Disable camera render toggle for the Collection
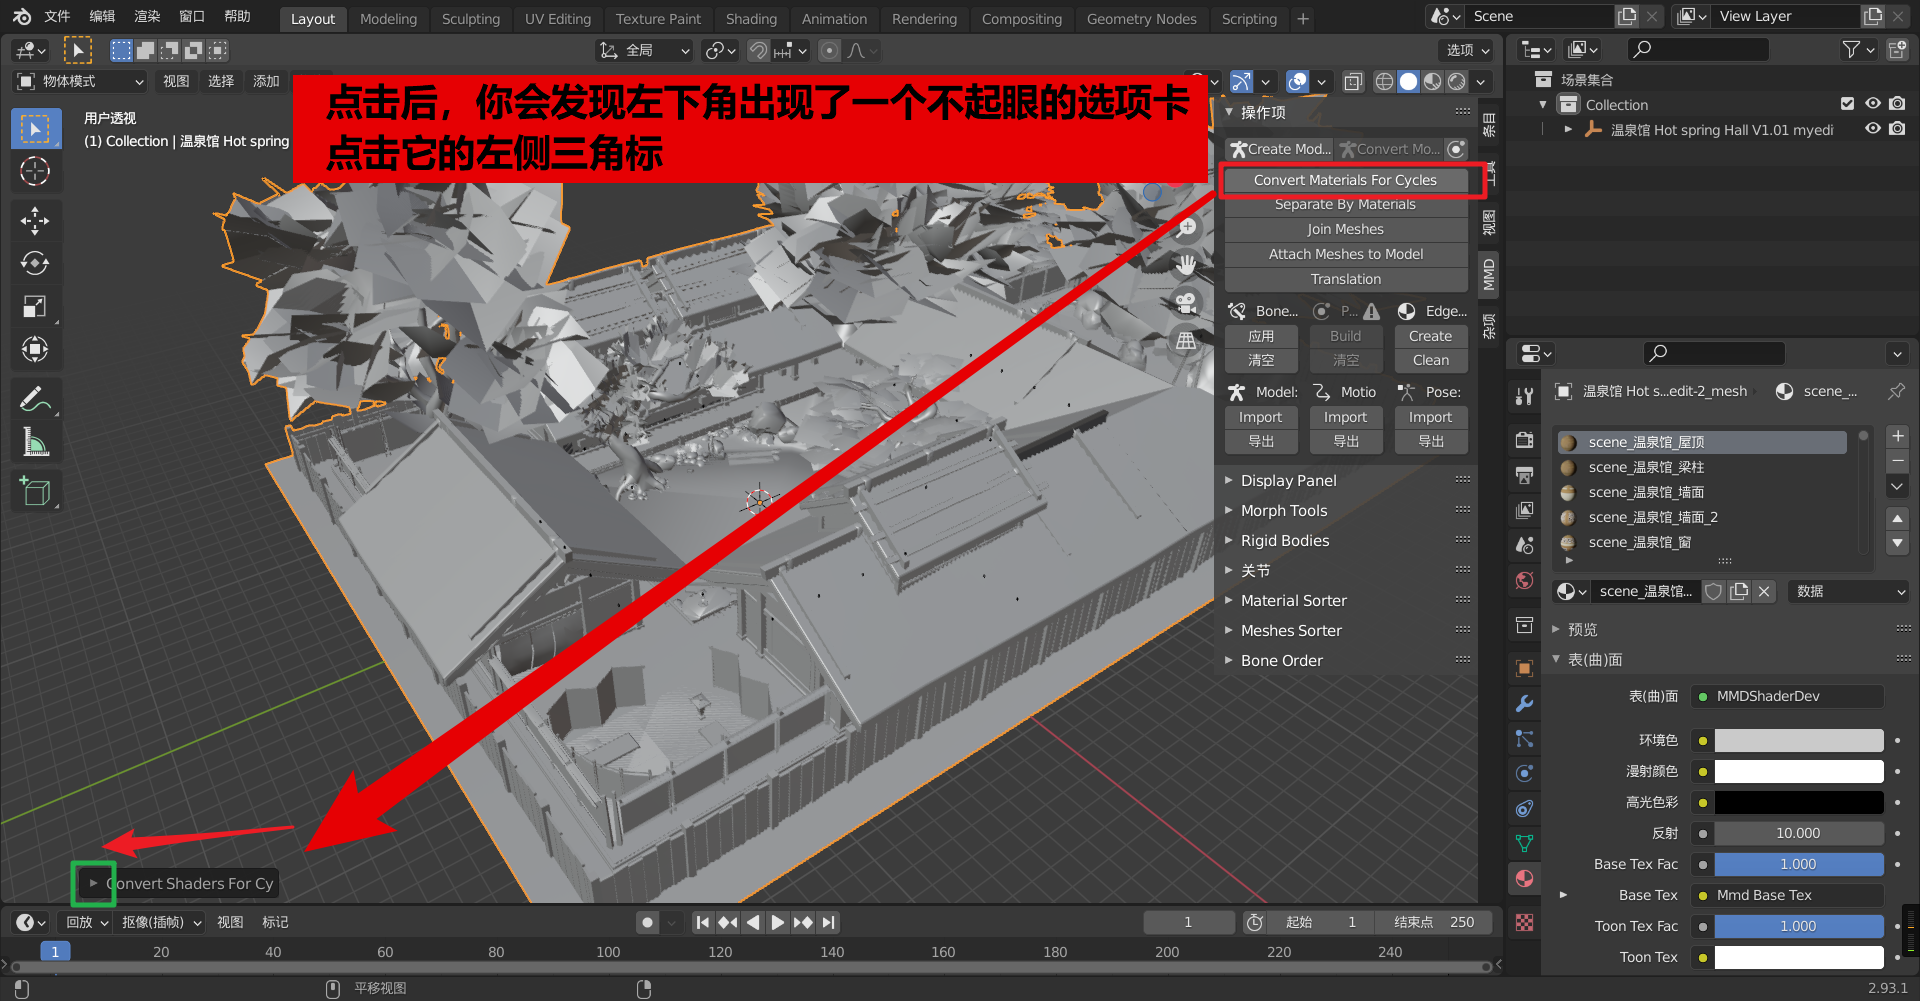Screen dimensions: 1920x1001 pyautogui.click(x=1899, y=104)
